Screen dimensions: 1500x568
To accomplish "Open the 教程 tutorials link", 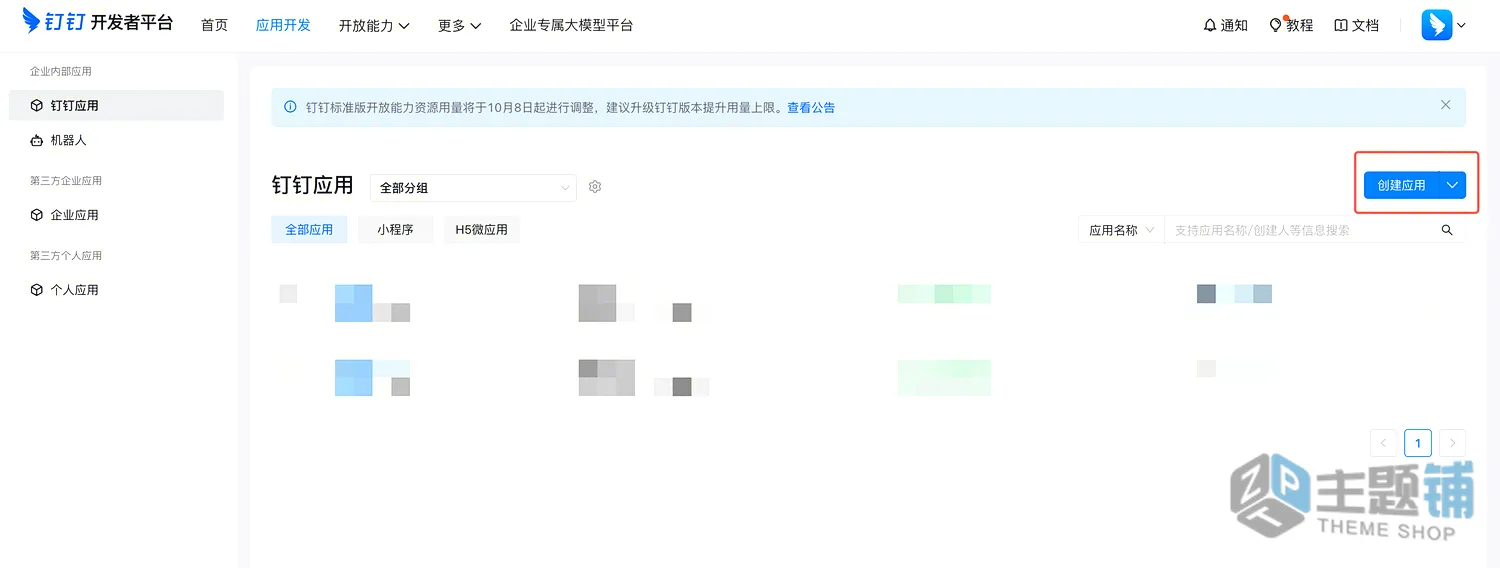I will pos(1291,25).
